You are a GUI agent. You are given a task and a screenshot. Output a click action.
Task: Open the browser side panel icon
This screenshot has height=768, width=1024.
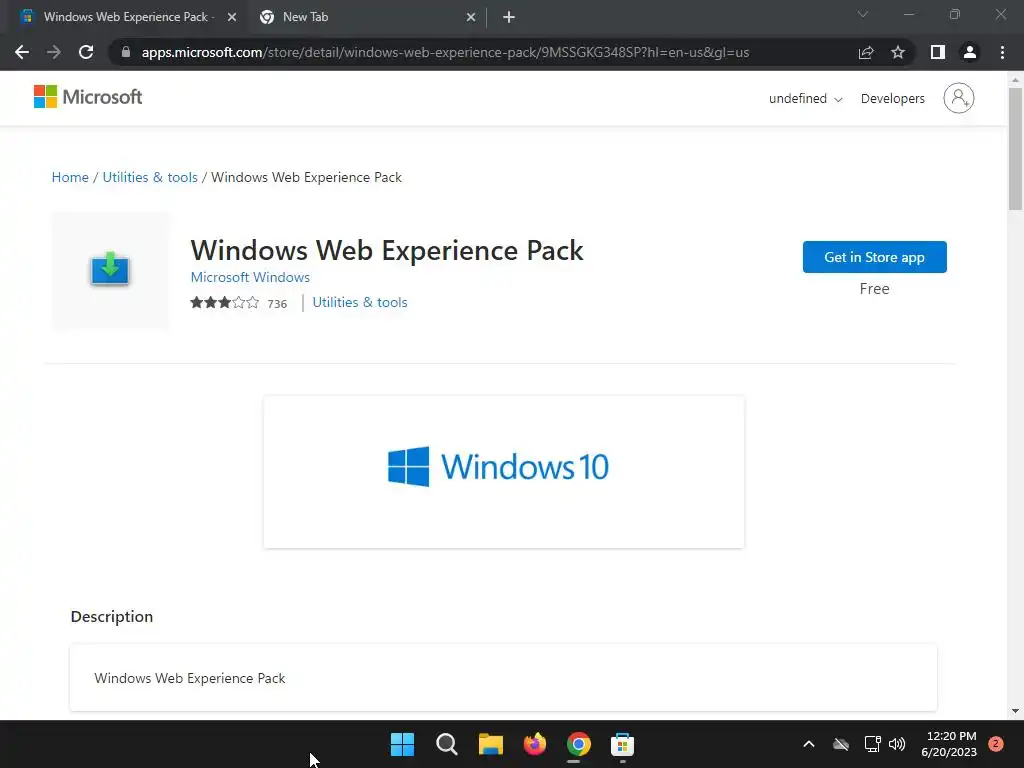938,52
